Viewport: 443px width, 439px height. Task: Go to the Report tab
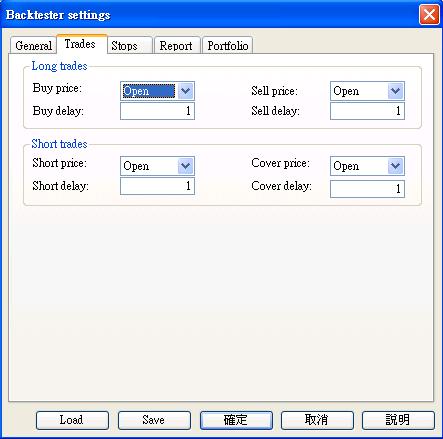pyautogui.click(x=177, y=45)
